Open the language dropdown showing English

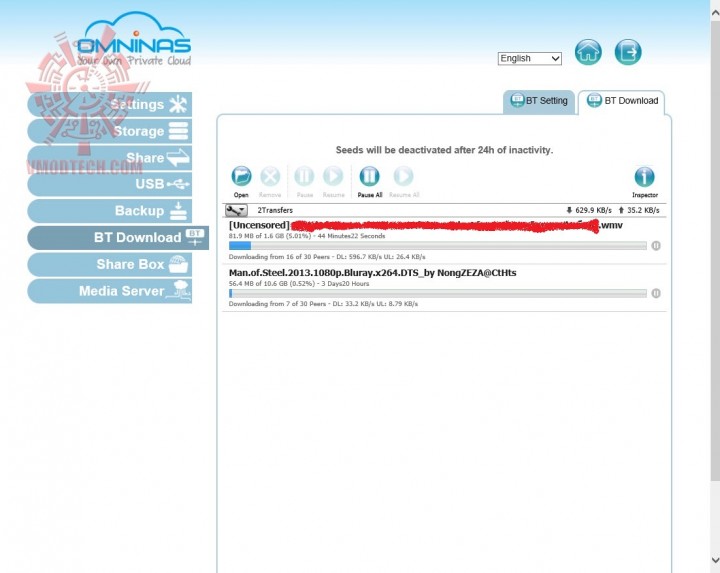529,58
